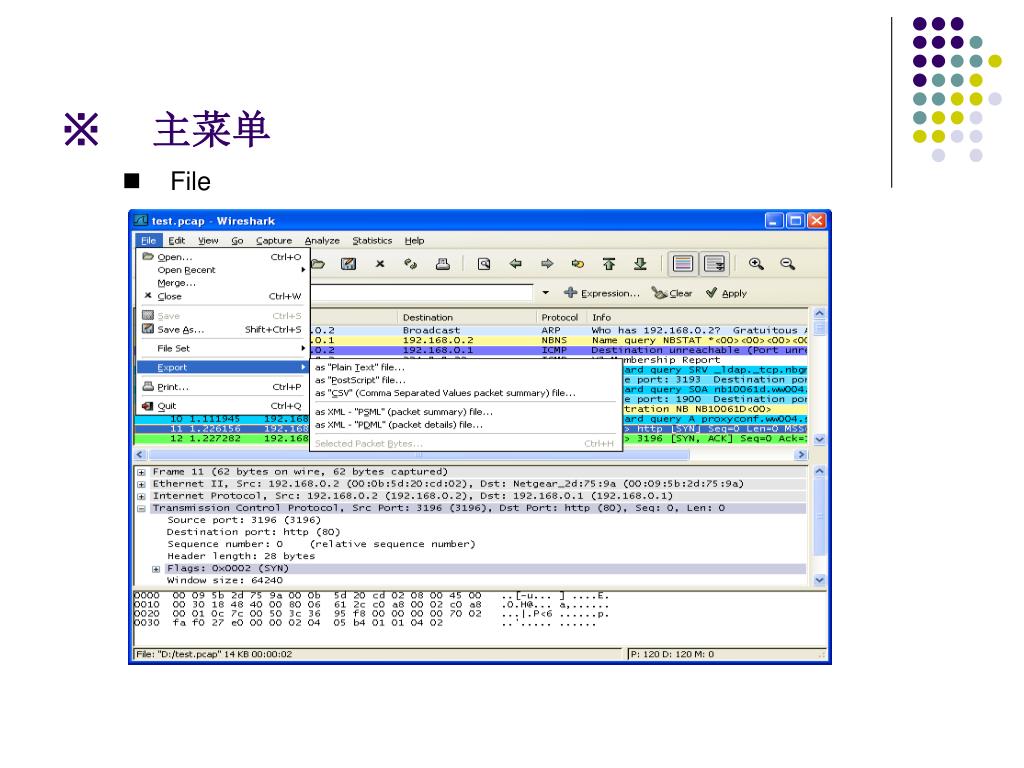
Task: Choose Quit from the File menu
Action: pyautogui.click(x=223, y=406)
